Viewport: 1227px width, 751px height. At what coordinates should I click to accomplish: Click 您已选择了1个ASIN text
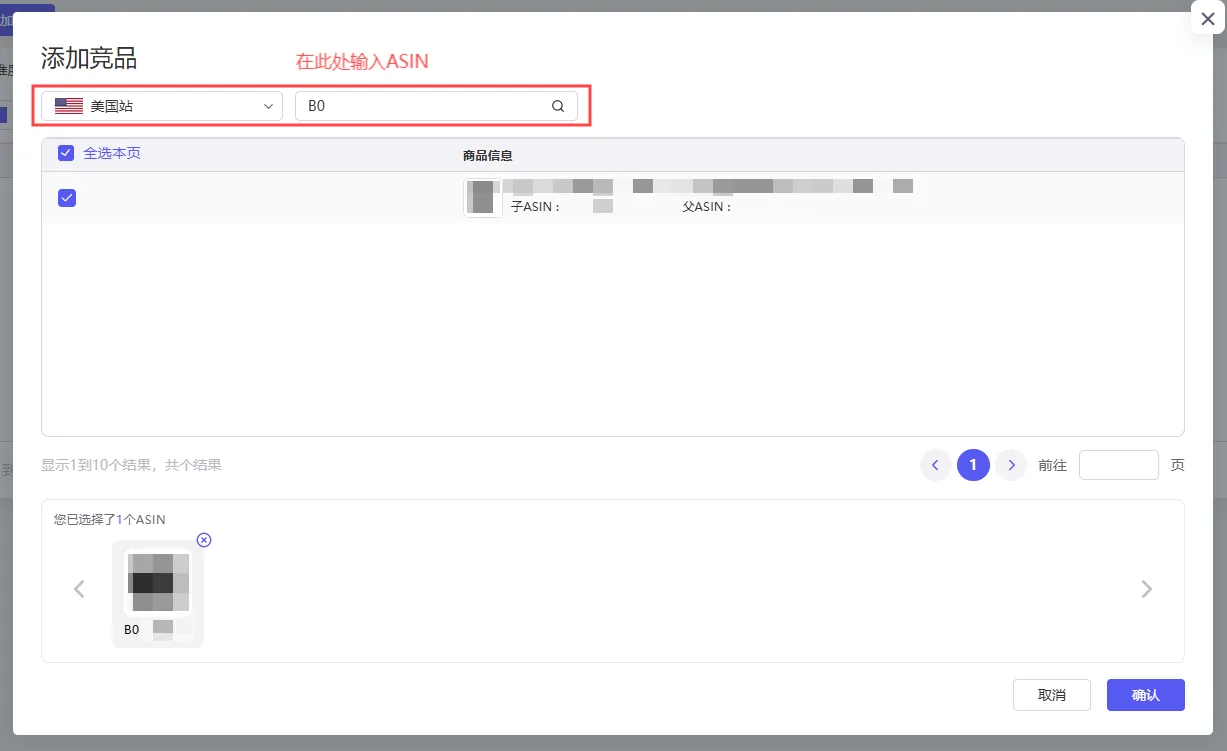[x=110, y=520]
